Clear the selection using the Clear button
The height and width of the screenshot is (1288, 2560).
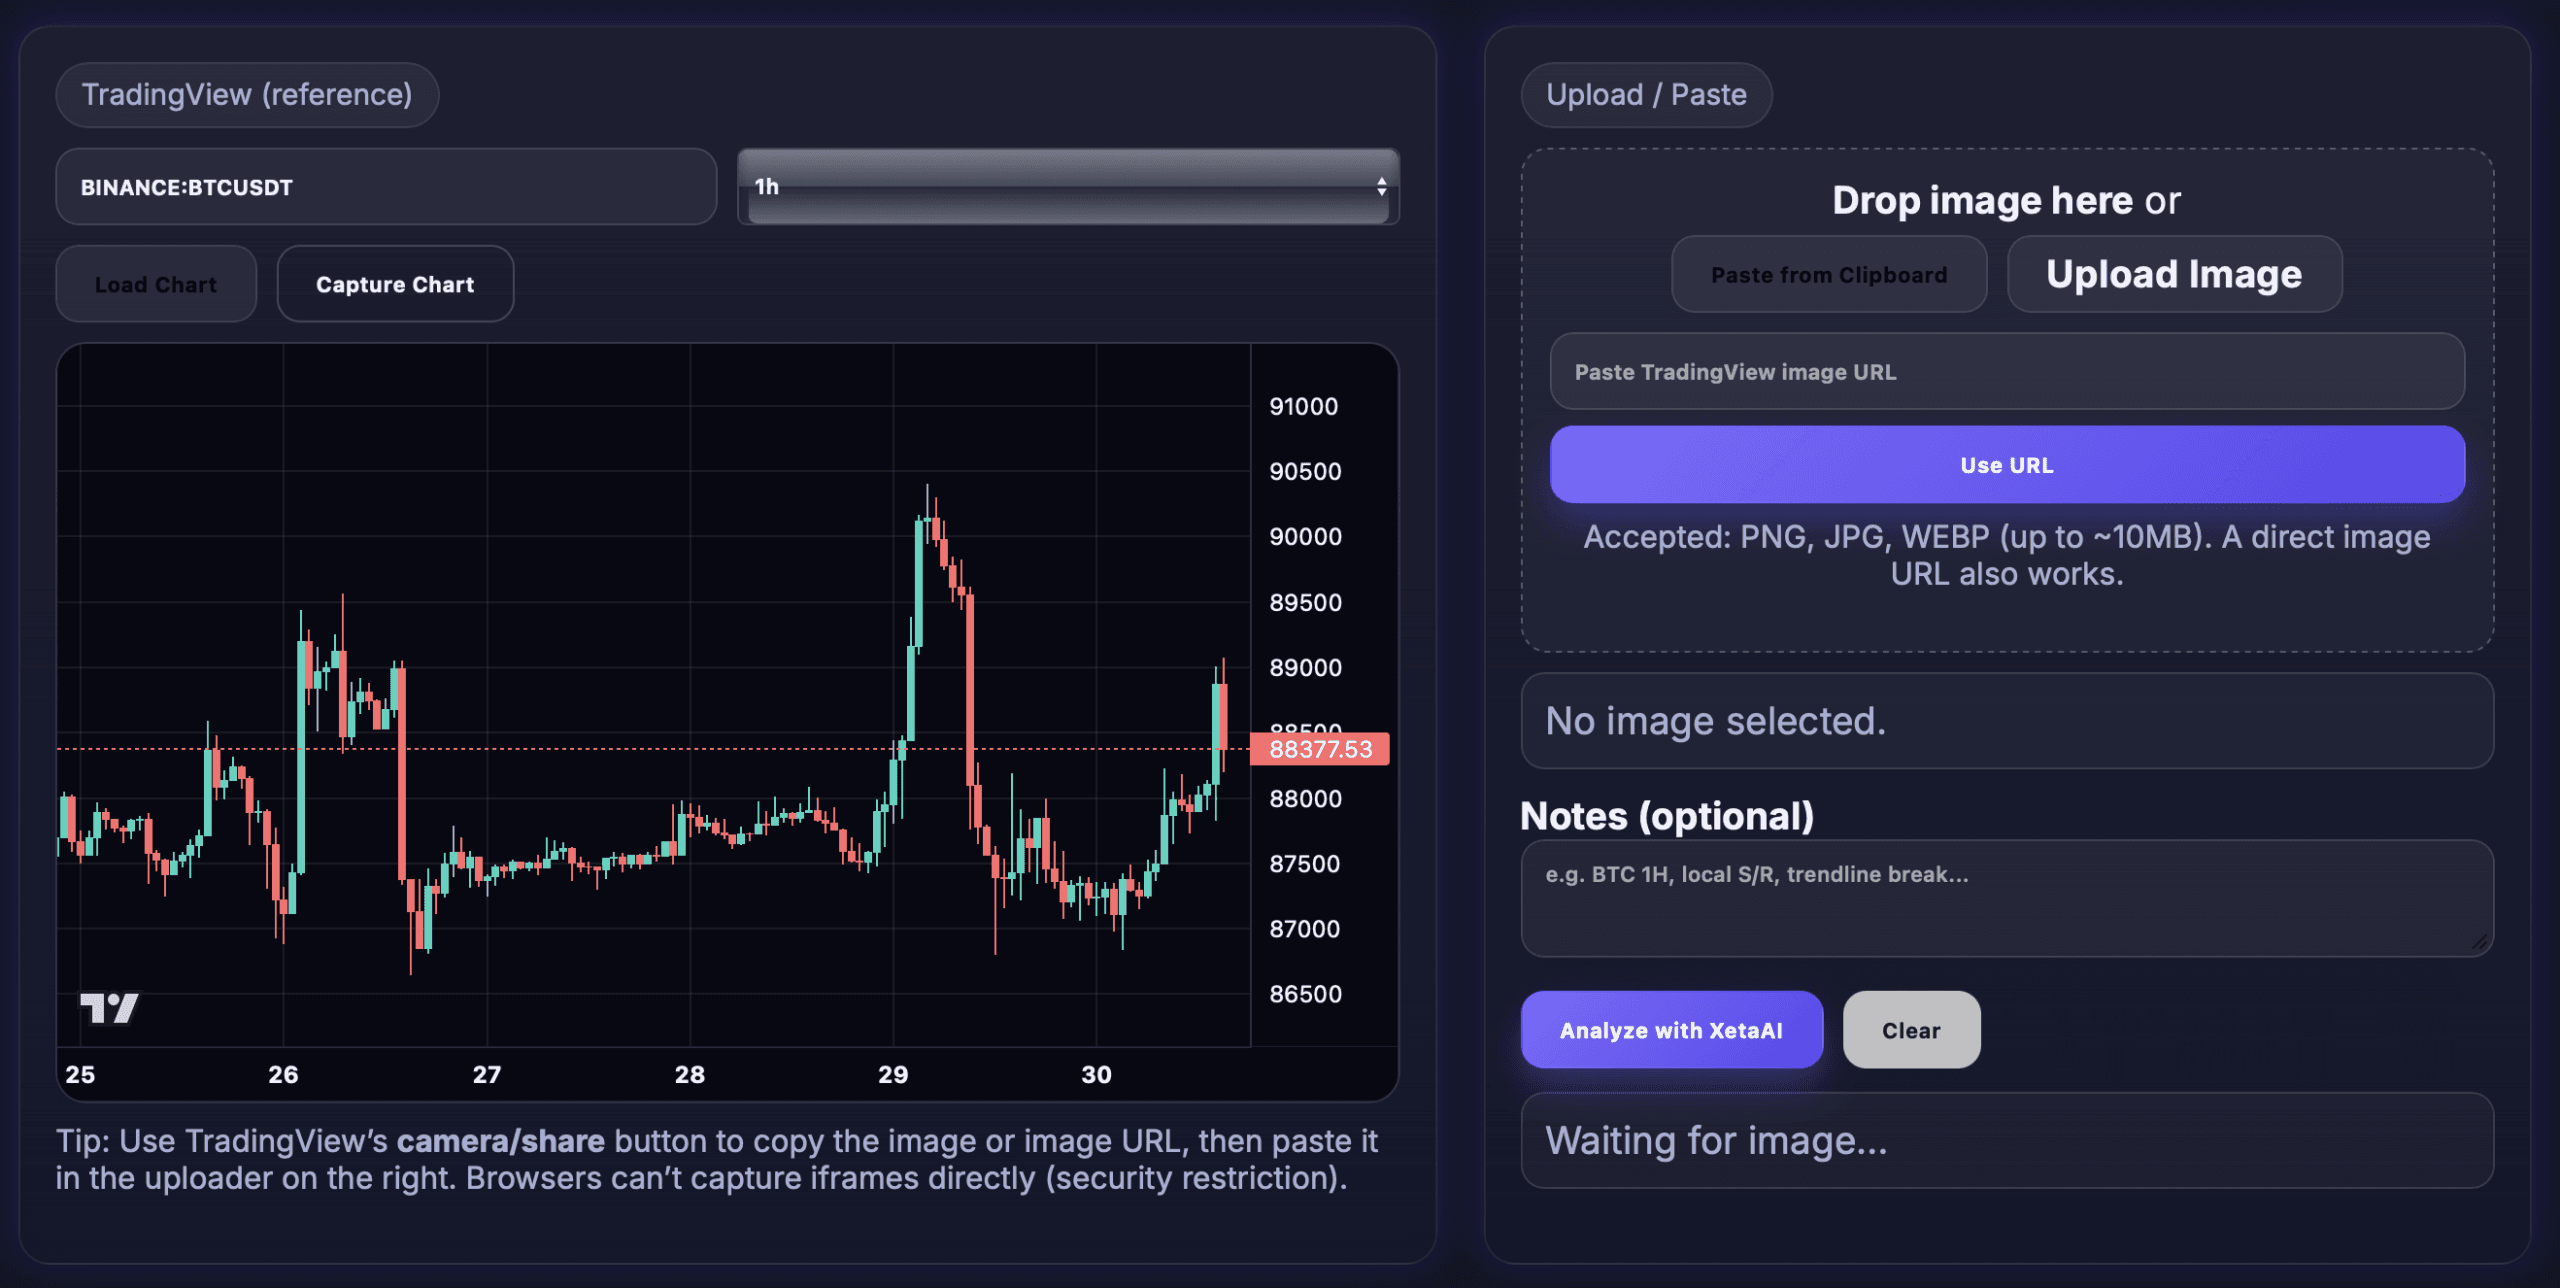coord(1911,1030)
